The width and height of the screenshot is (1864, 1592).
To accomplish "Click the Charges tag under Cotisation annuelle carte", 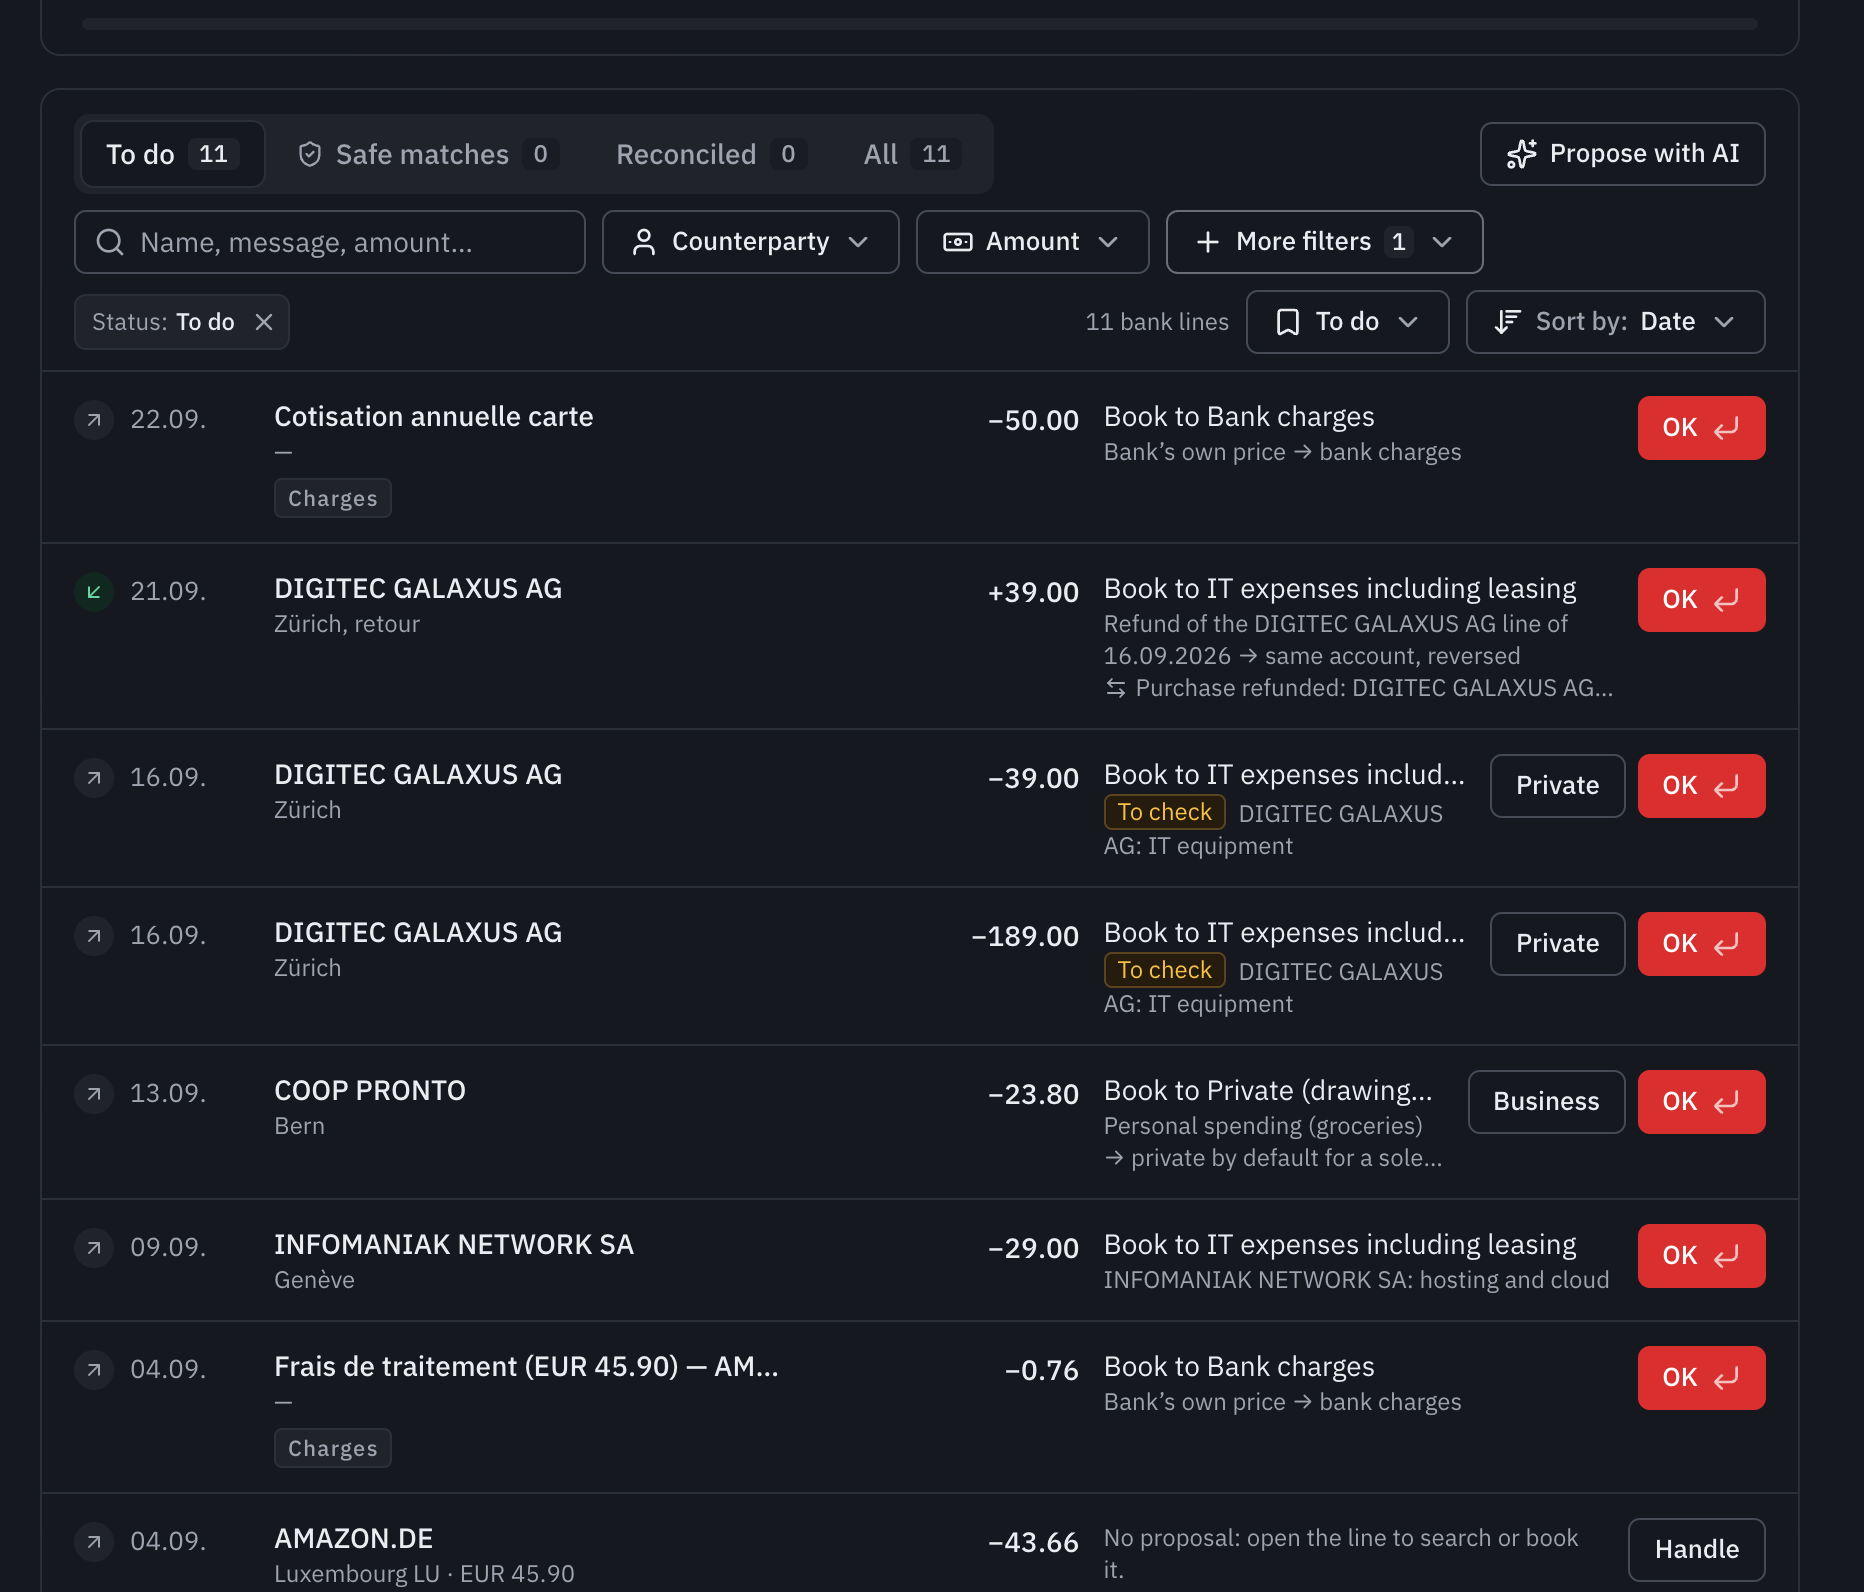I will tap(333, 498).
